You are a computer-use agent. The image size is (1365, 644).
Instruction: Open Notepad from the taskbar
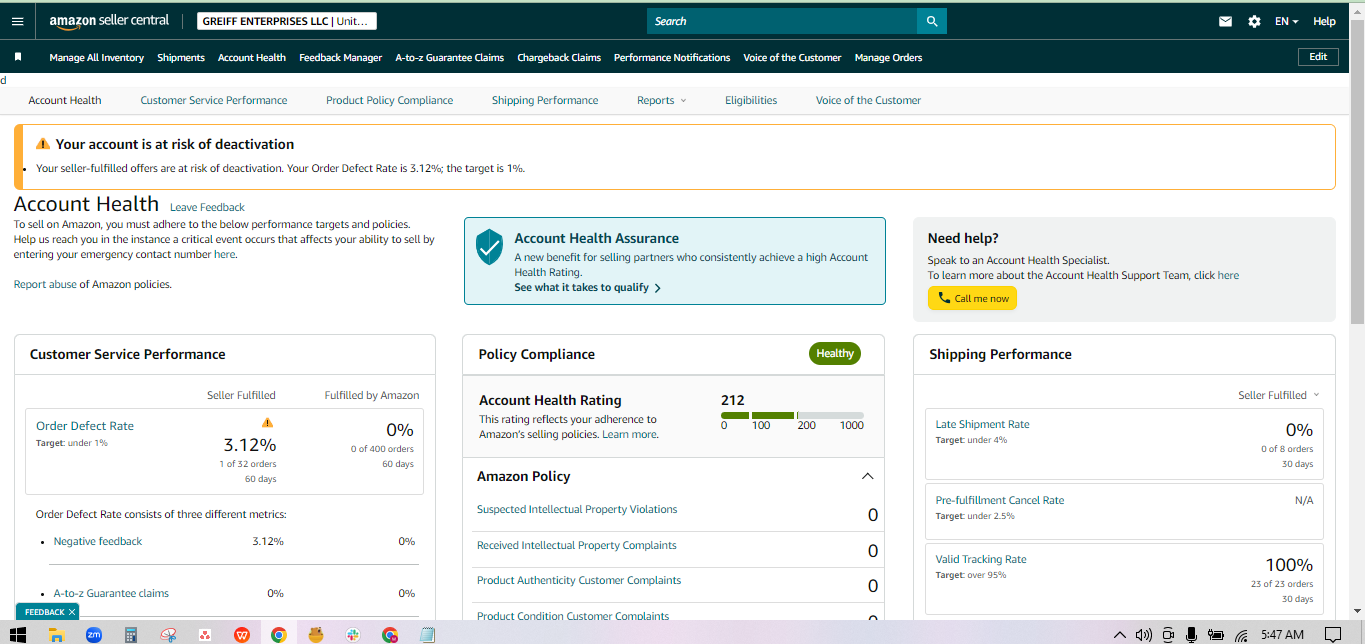(427, 634)
